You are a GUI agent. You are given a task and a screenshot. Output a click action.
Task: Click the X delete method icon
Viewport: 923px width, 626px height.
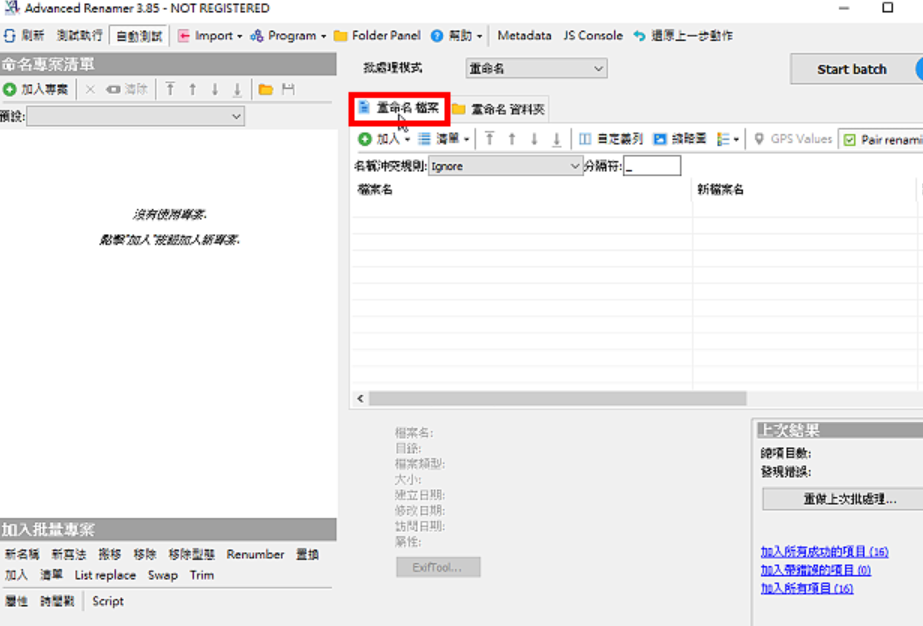[x=90, y=90]
